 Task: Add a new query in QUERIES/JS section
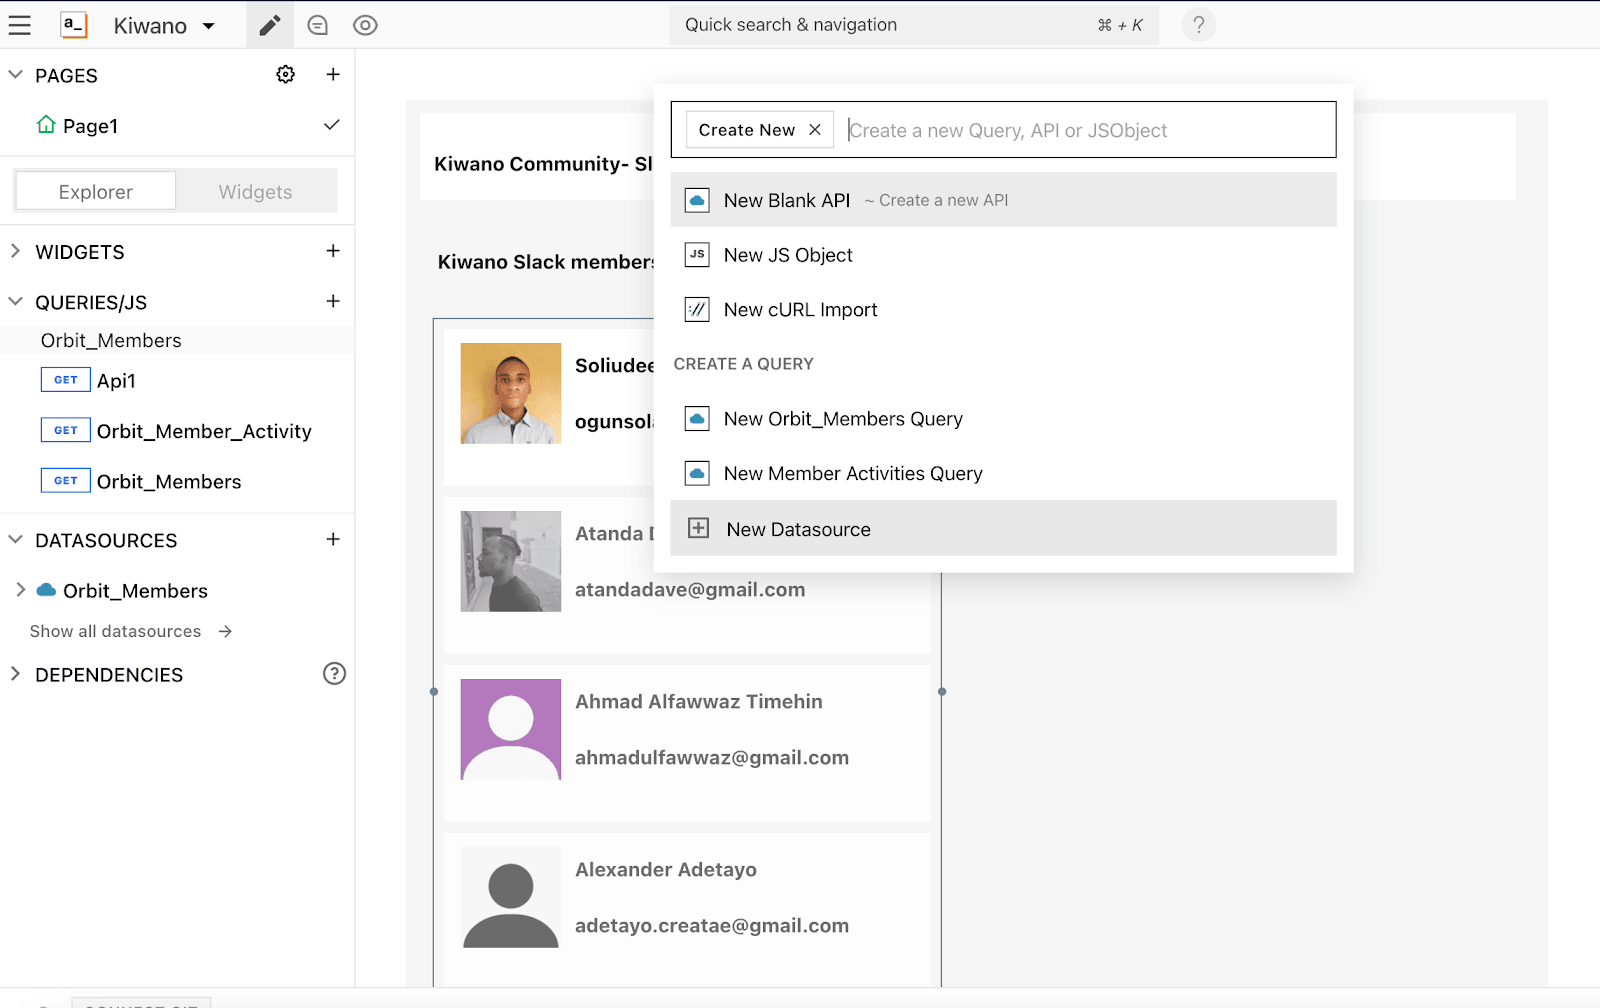click(333, 301)
